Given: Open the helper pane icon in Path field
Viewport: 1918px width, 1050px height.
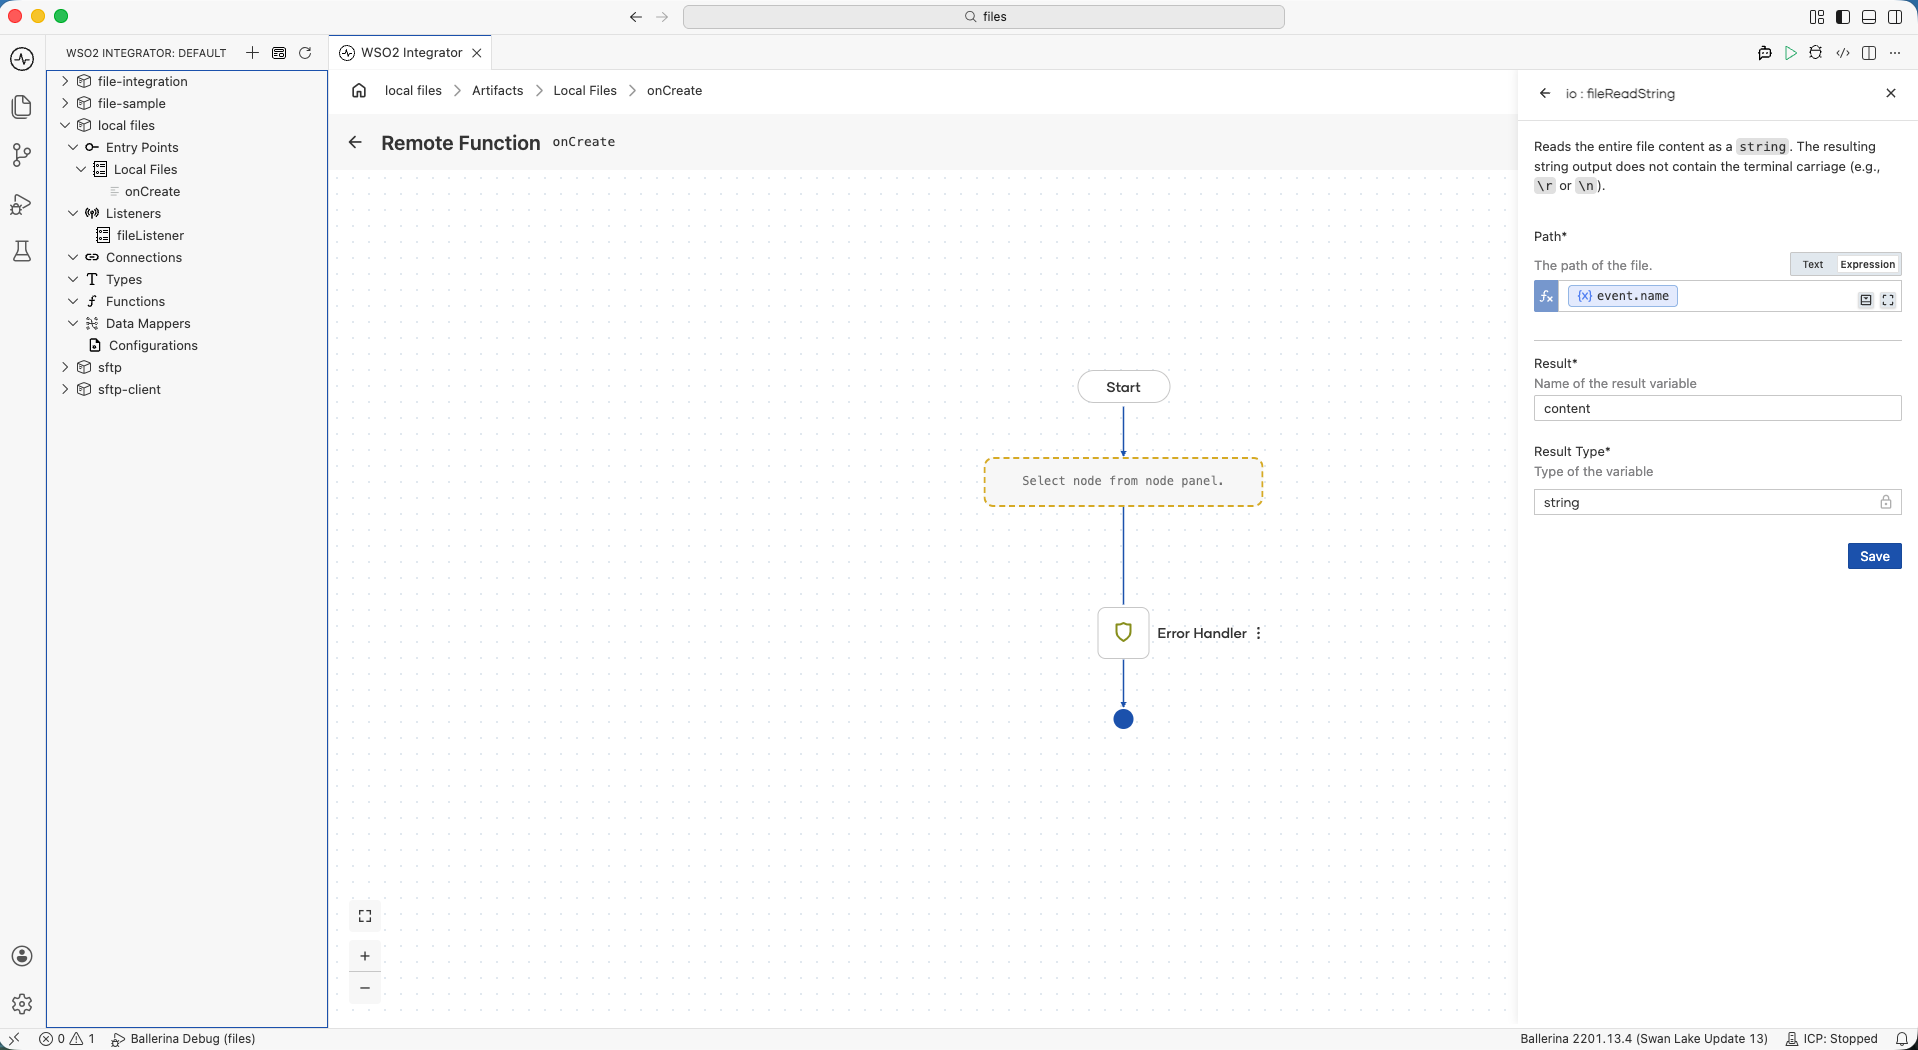Looking at the screenshot, I should pos(1866,300).
